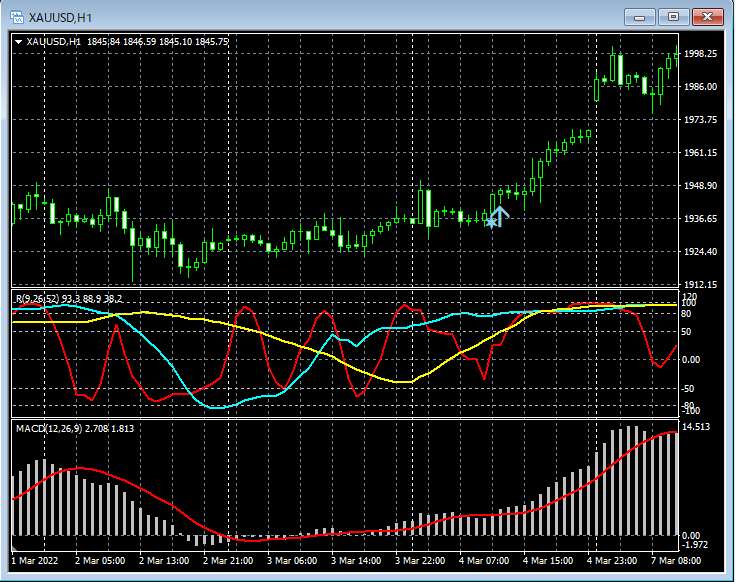Viewport: 736px width, 582px height.
Task: Close the XAUUSD,H1 chart window
Action: 707,17
